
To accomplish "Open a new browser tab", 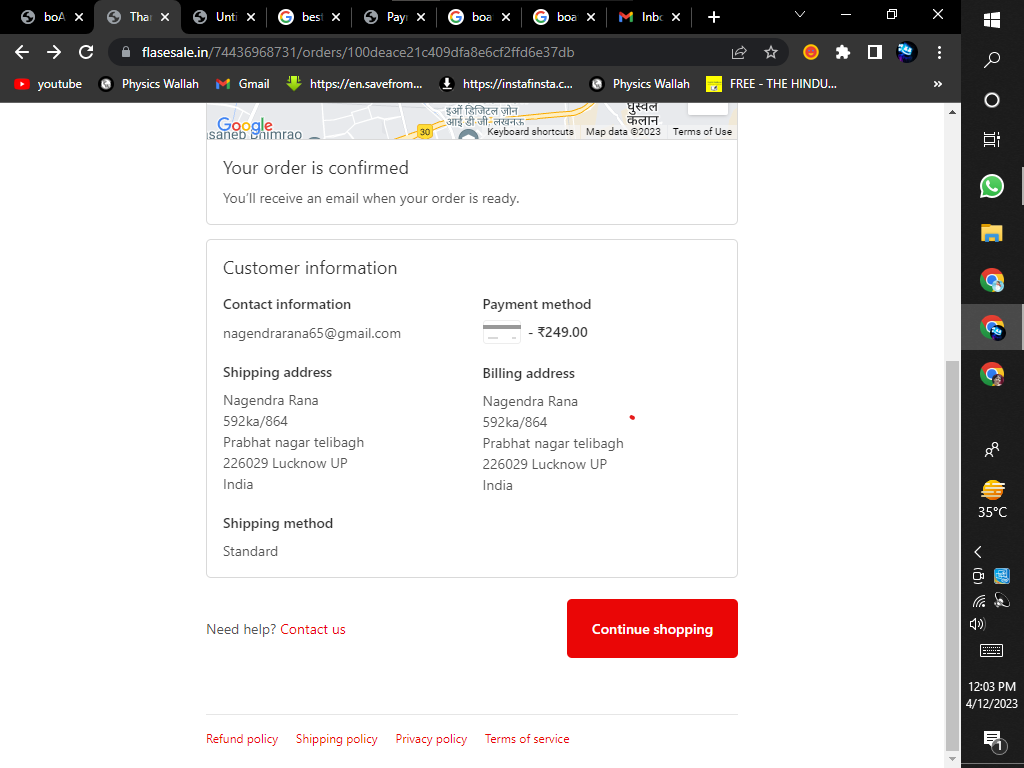I will tap(713, 17).
